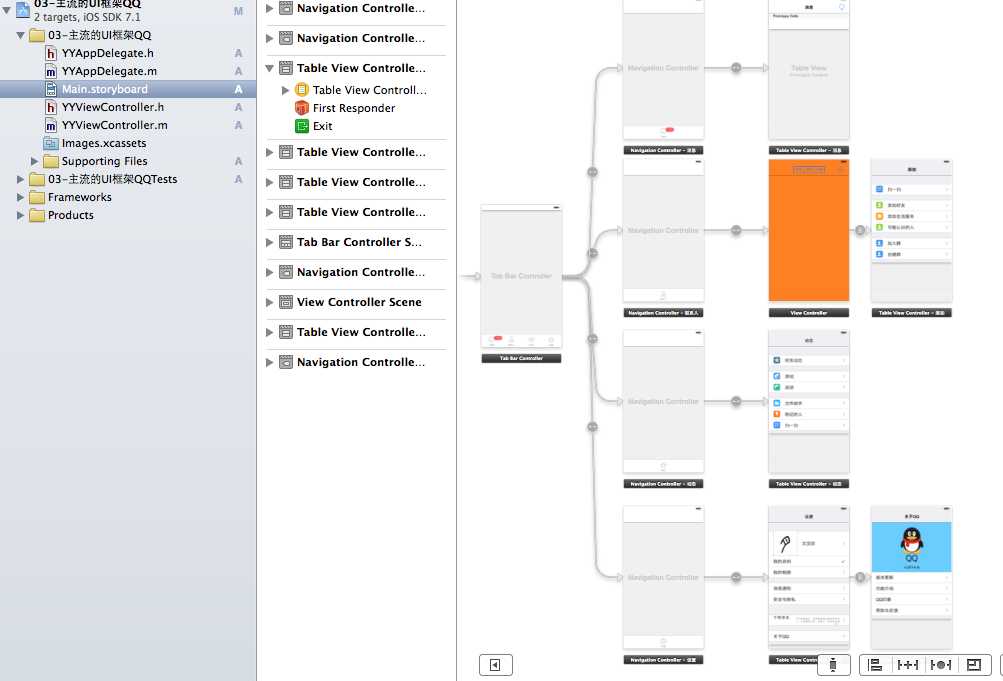Screen dimensions: 1003x681
Task: Select Main.storyboard in the navigator
Action: (x=104, y=89)
